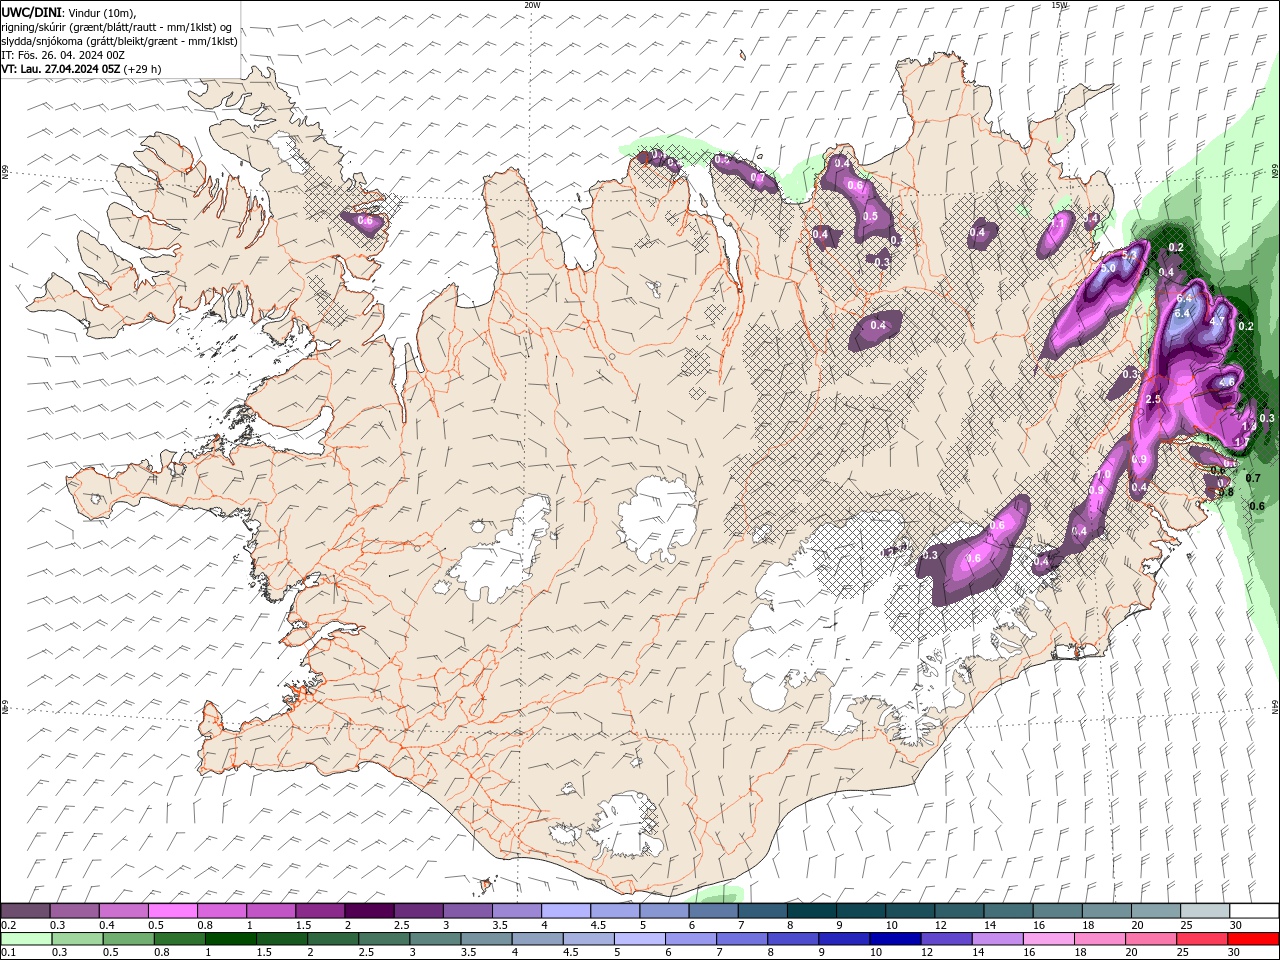Click the white swatch at 30 in the top legend row
The height and width of the screenshot is (960, 1280).
[x=1254, y=911]
